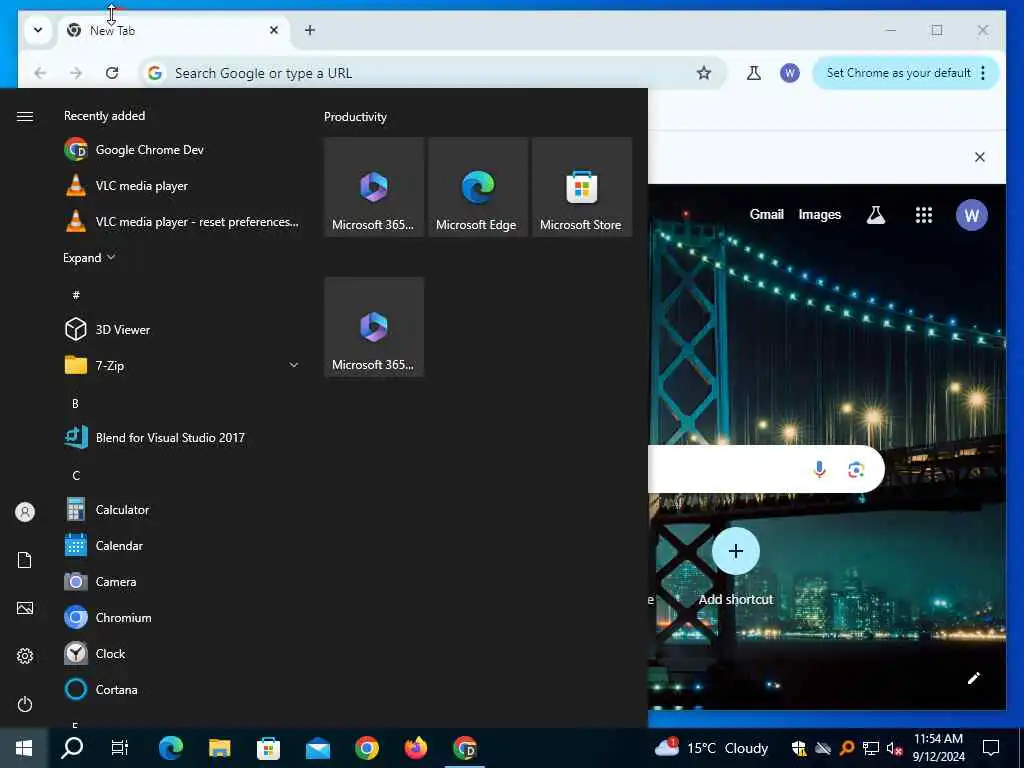Open Documents from Start sidebar
The height and width of the screenshot is (768, 1024).
coord(25,560)
